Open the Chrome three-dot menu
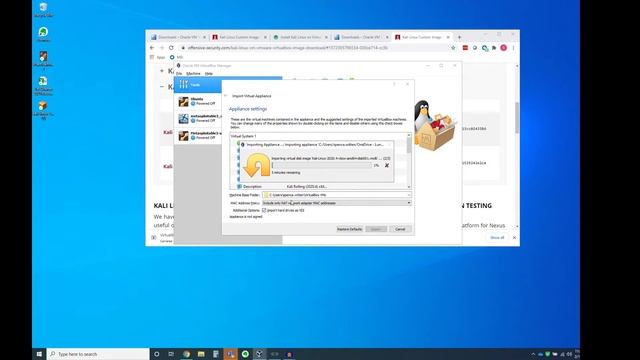Viewport: 640px width, 360px height. pyautogui.click(x=513, y=48)
